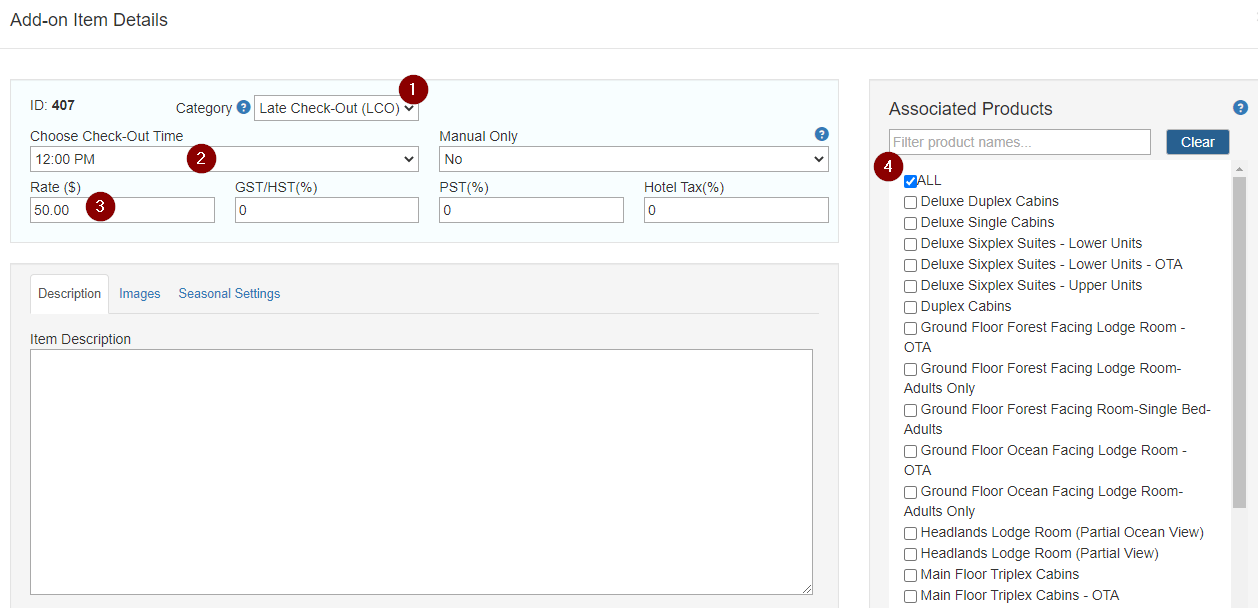Enable Headlands Lodge Room (Partial Ocean View)
This screenshot has height=608, width=1258.
coord(910,533)
